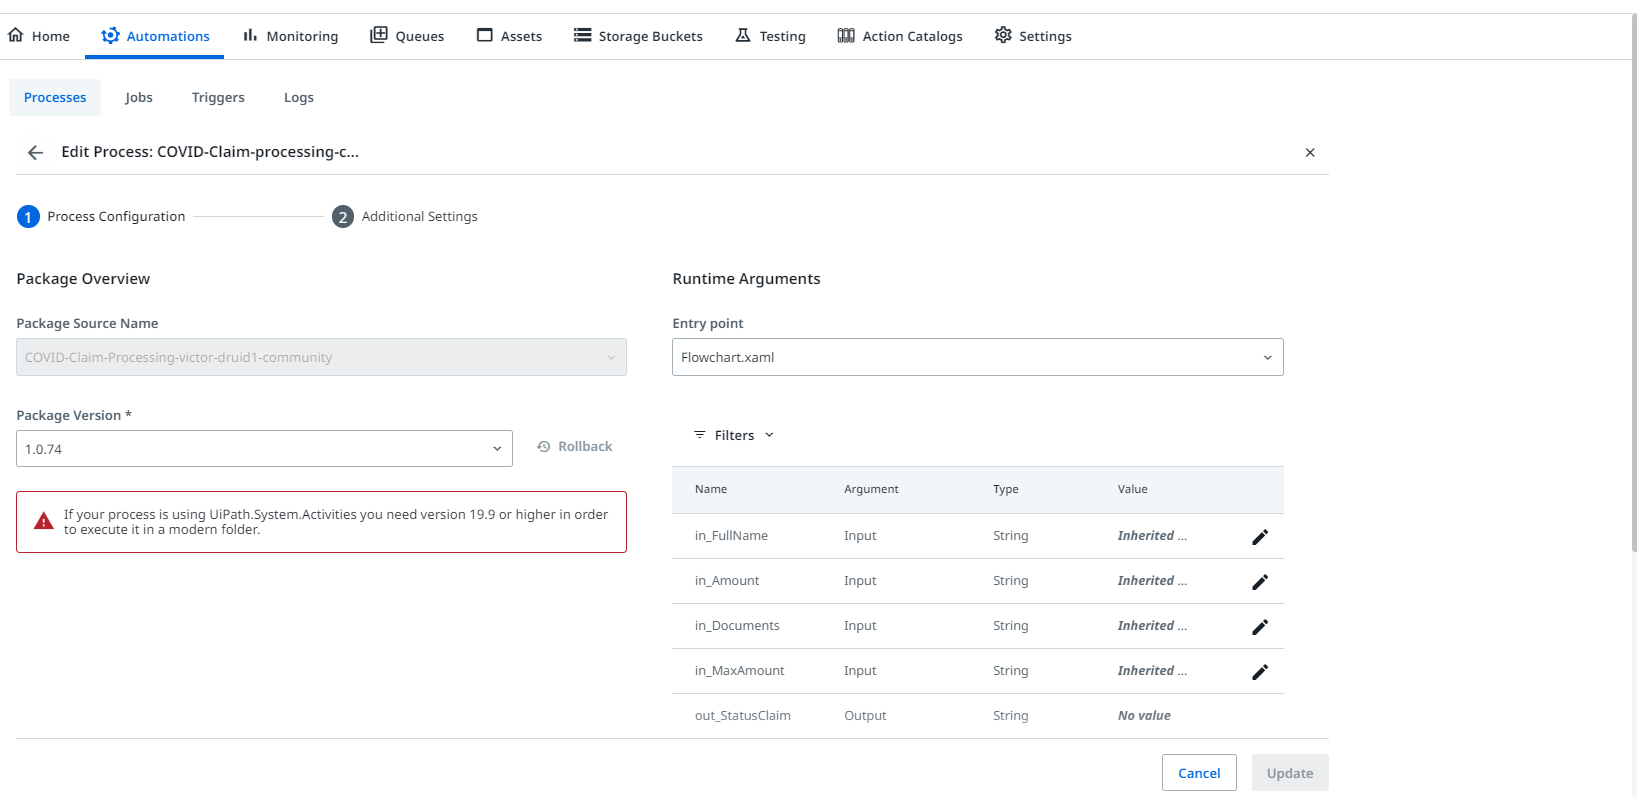Viewport: 1637px width, 797px height.
Task: Close the Edit Process panel
Action: point(1310,153)
